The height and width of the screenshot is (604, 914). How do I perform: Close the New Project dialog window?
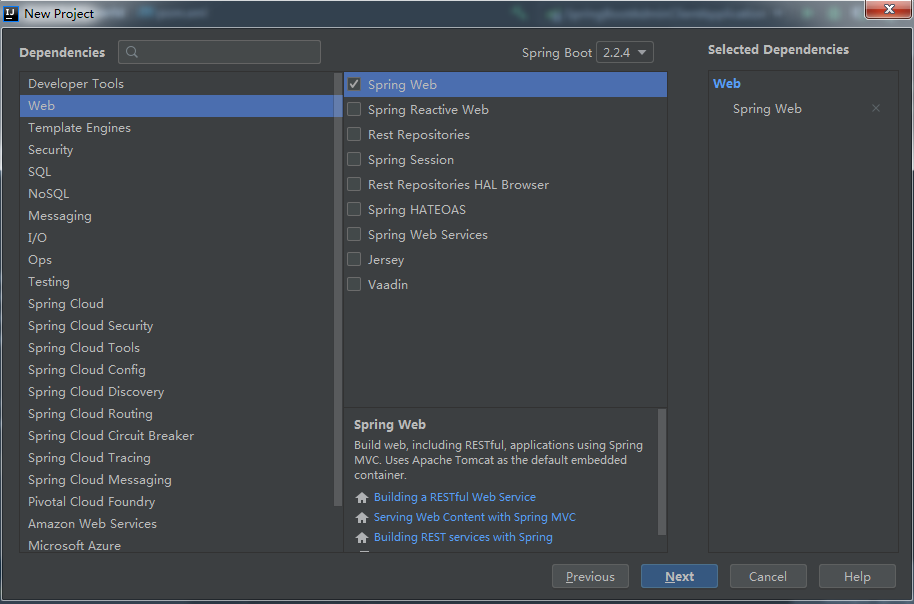pyautogui.click(x=888, y=9)
